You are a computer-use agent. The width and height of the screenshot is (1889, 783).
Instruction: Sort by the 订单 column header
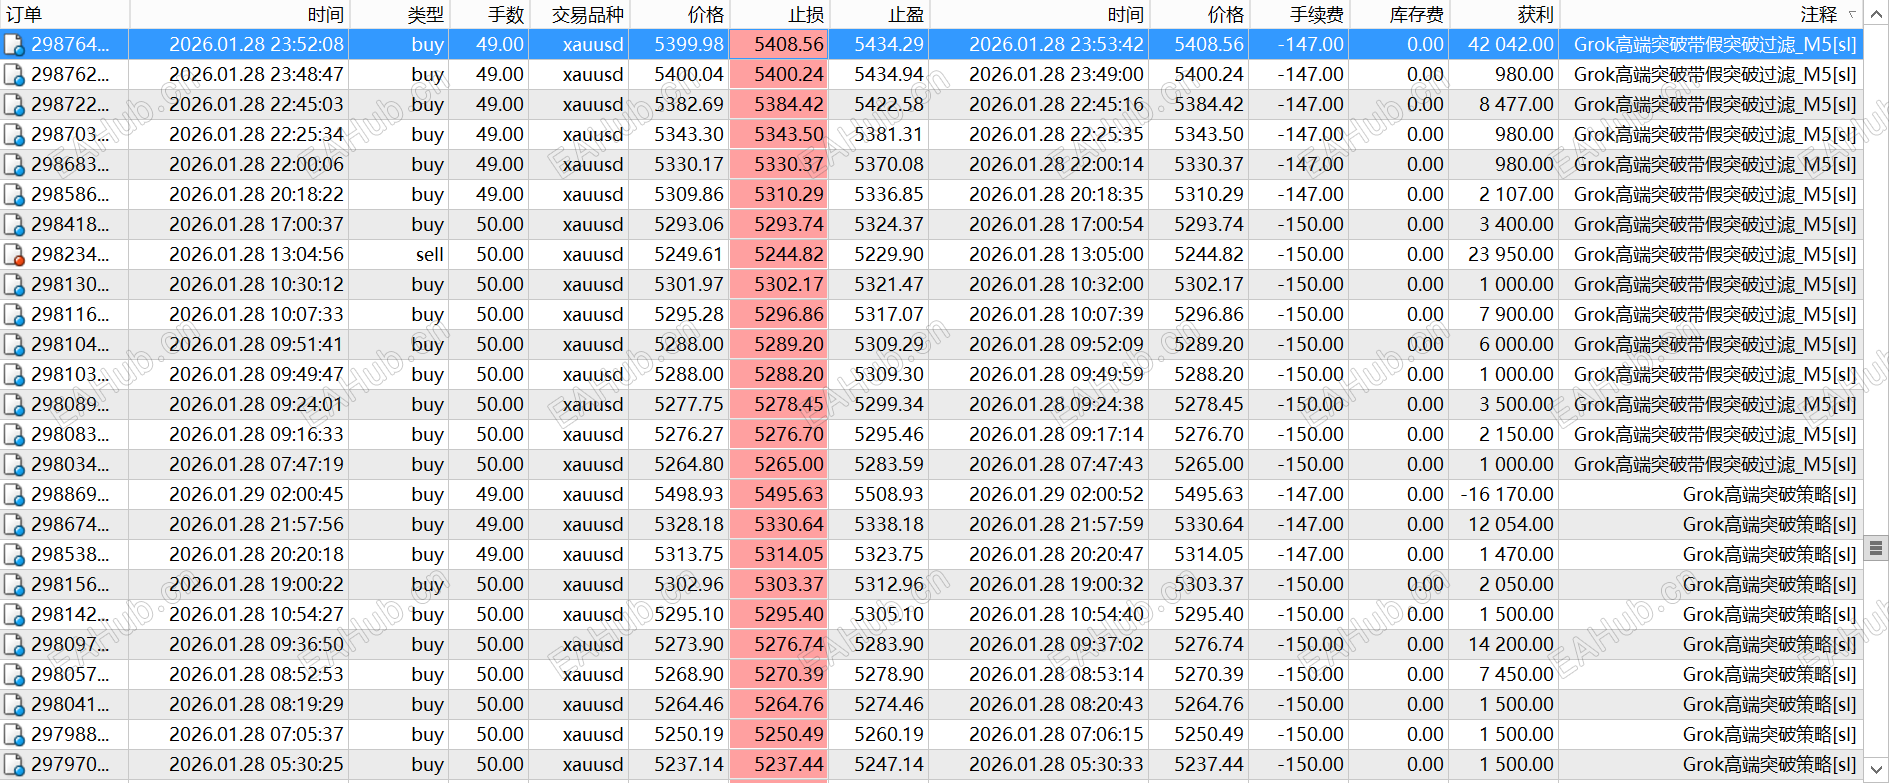click(x=65, y=14)
